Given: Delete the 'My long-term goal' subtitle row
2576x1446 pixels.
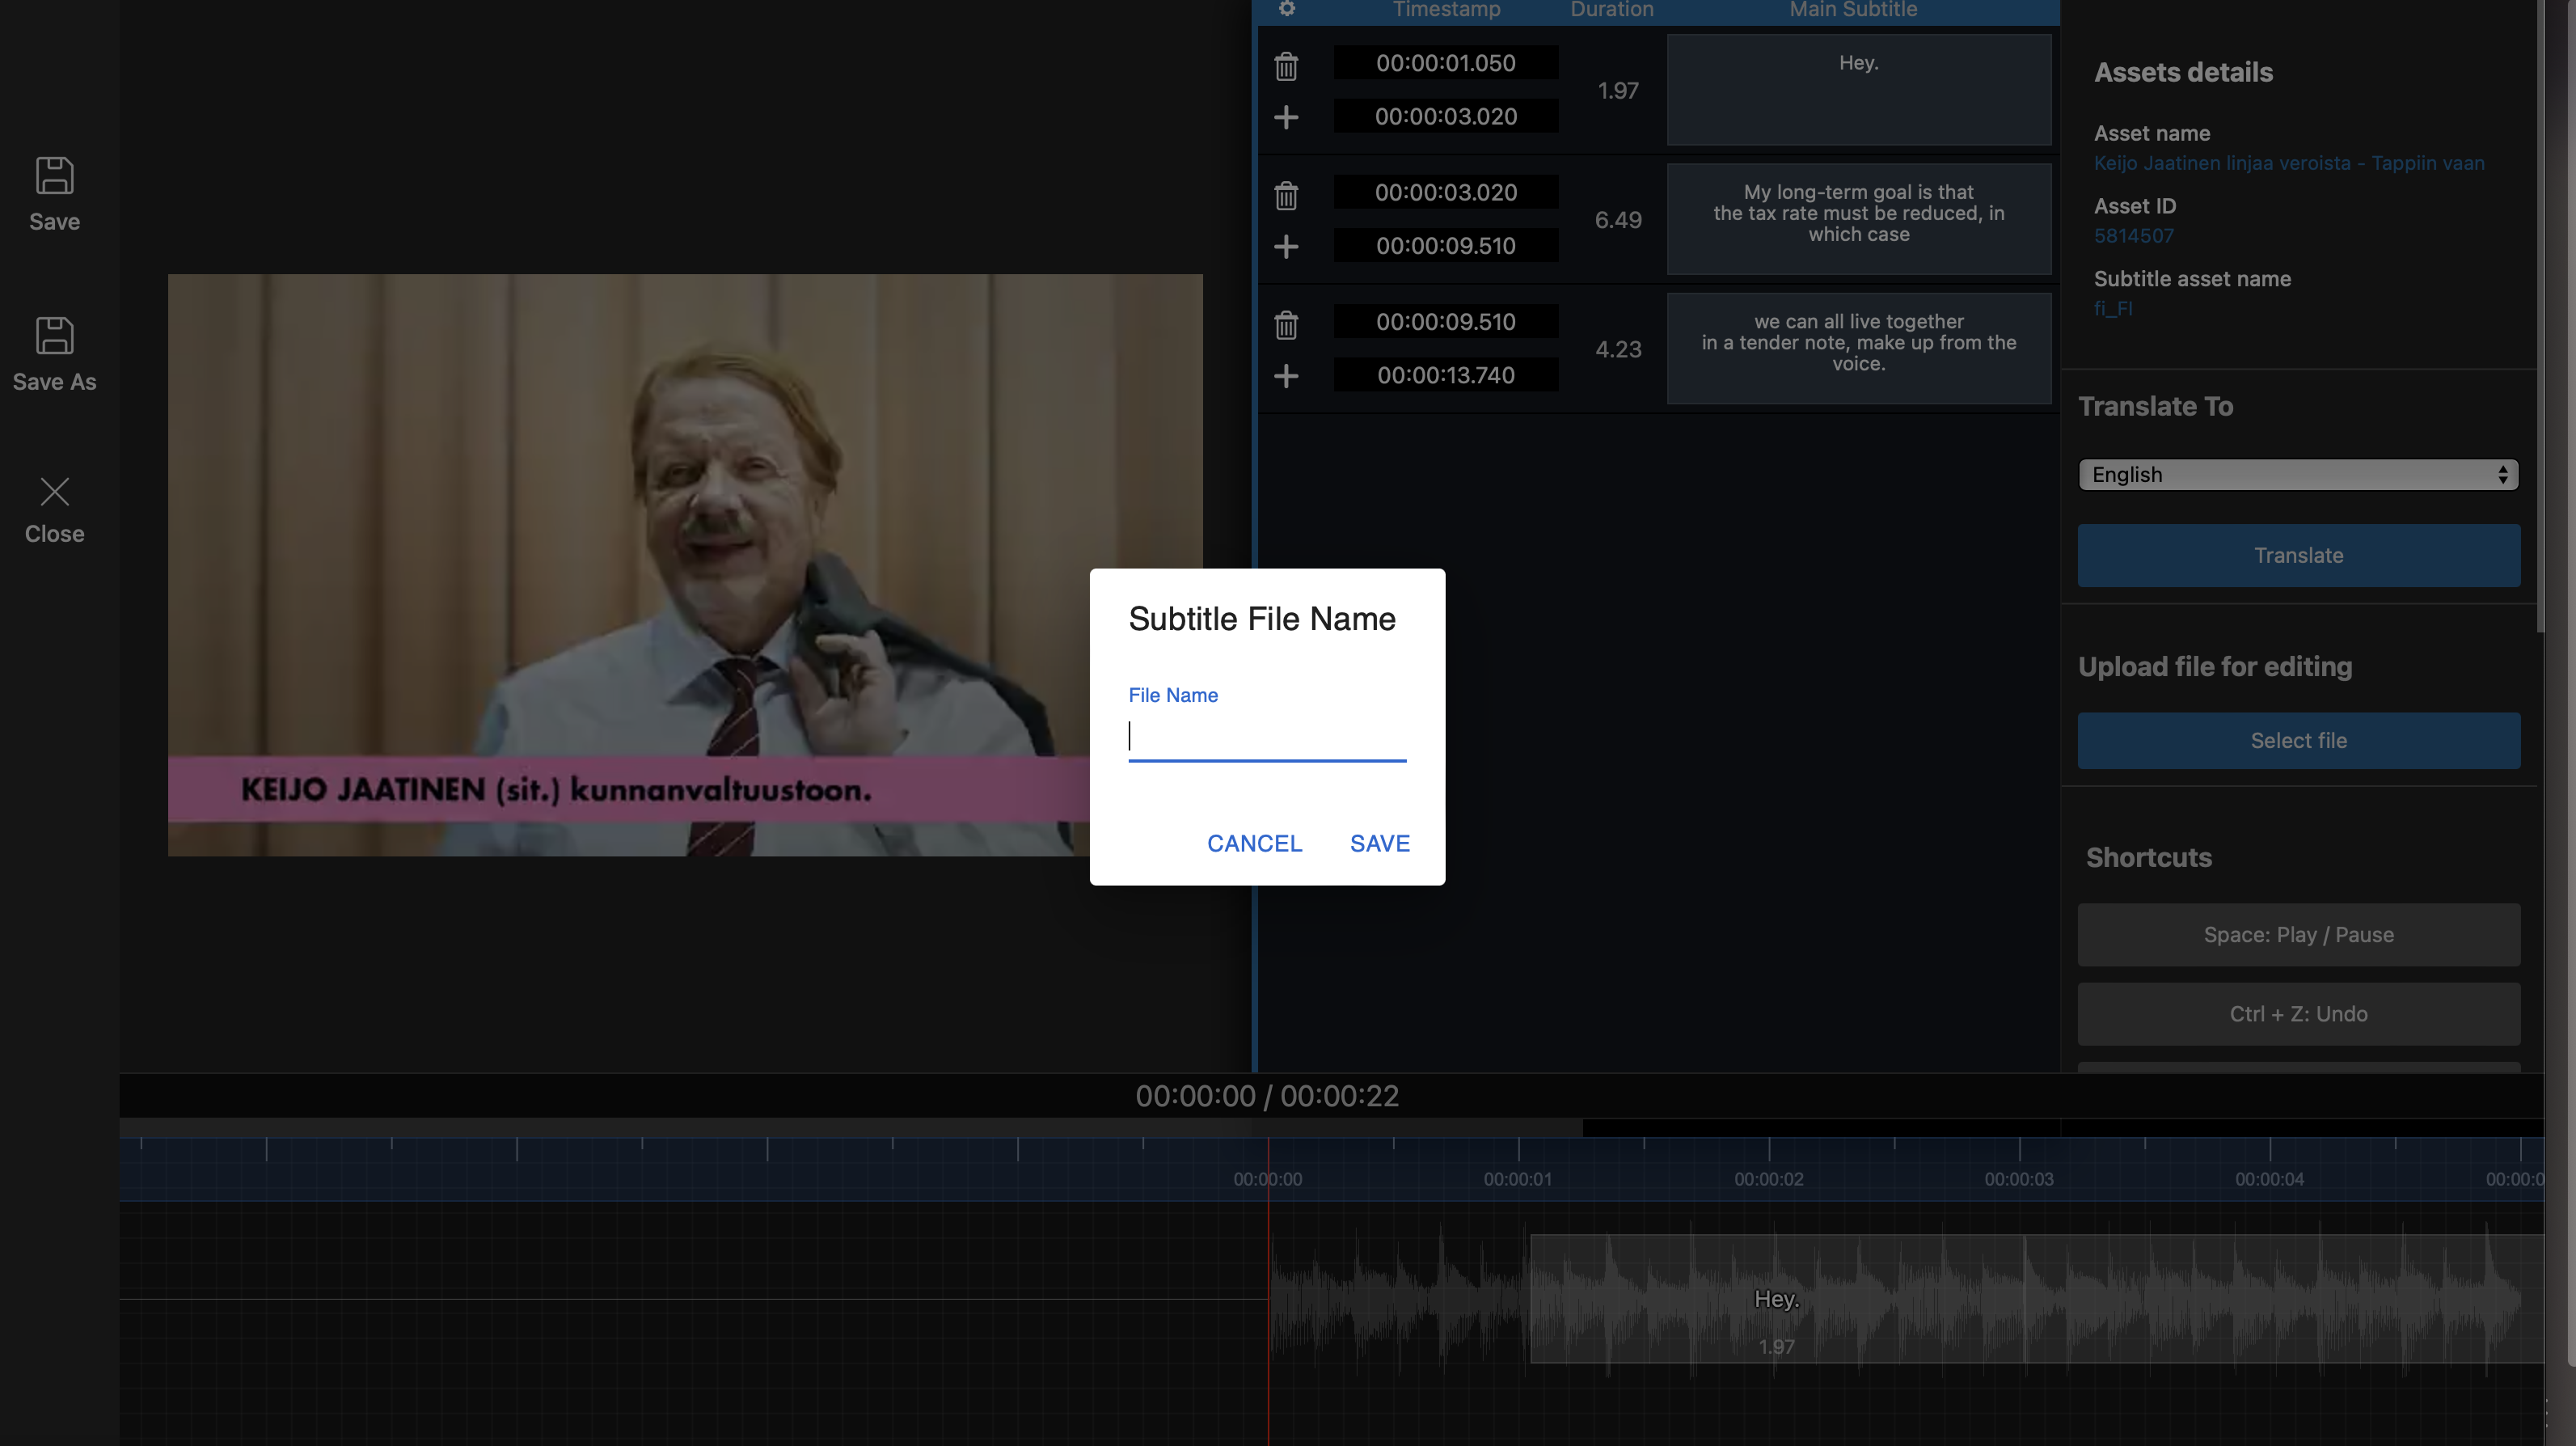Looking at the screenshot, I should click(x=1286, y=195).
